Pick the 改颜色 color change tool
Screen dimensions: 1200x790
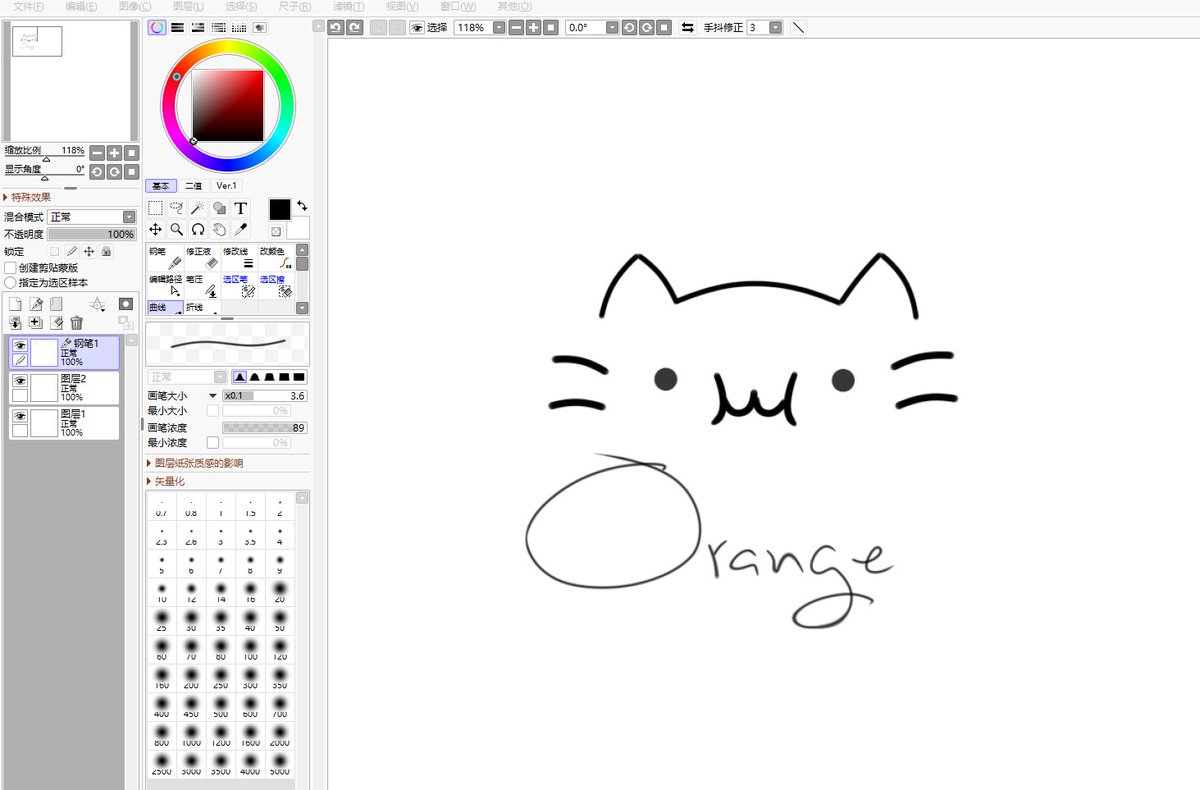[275, 257]
